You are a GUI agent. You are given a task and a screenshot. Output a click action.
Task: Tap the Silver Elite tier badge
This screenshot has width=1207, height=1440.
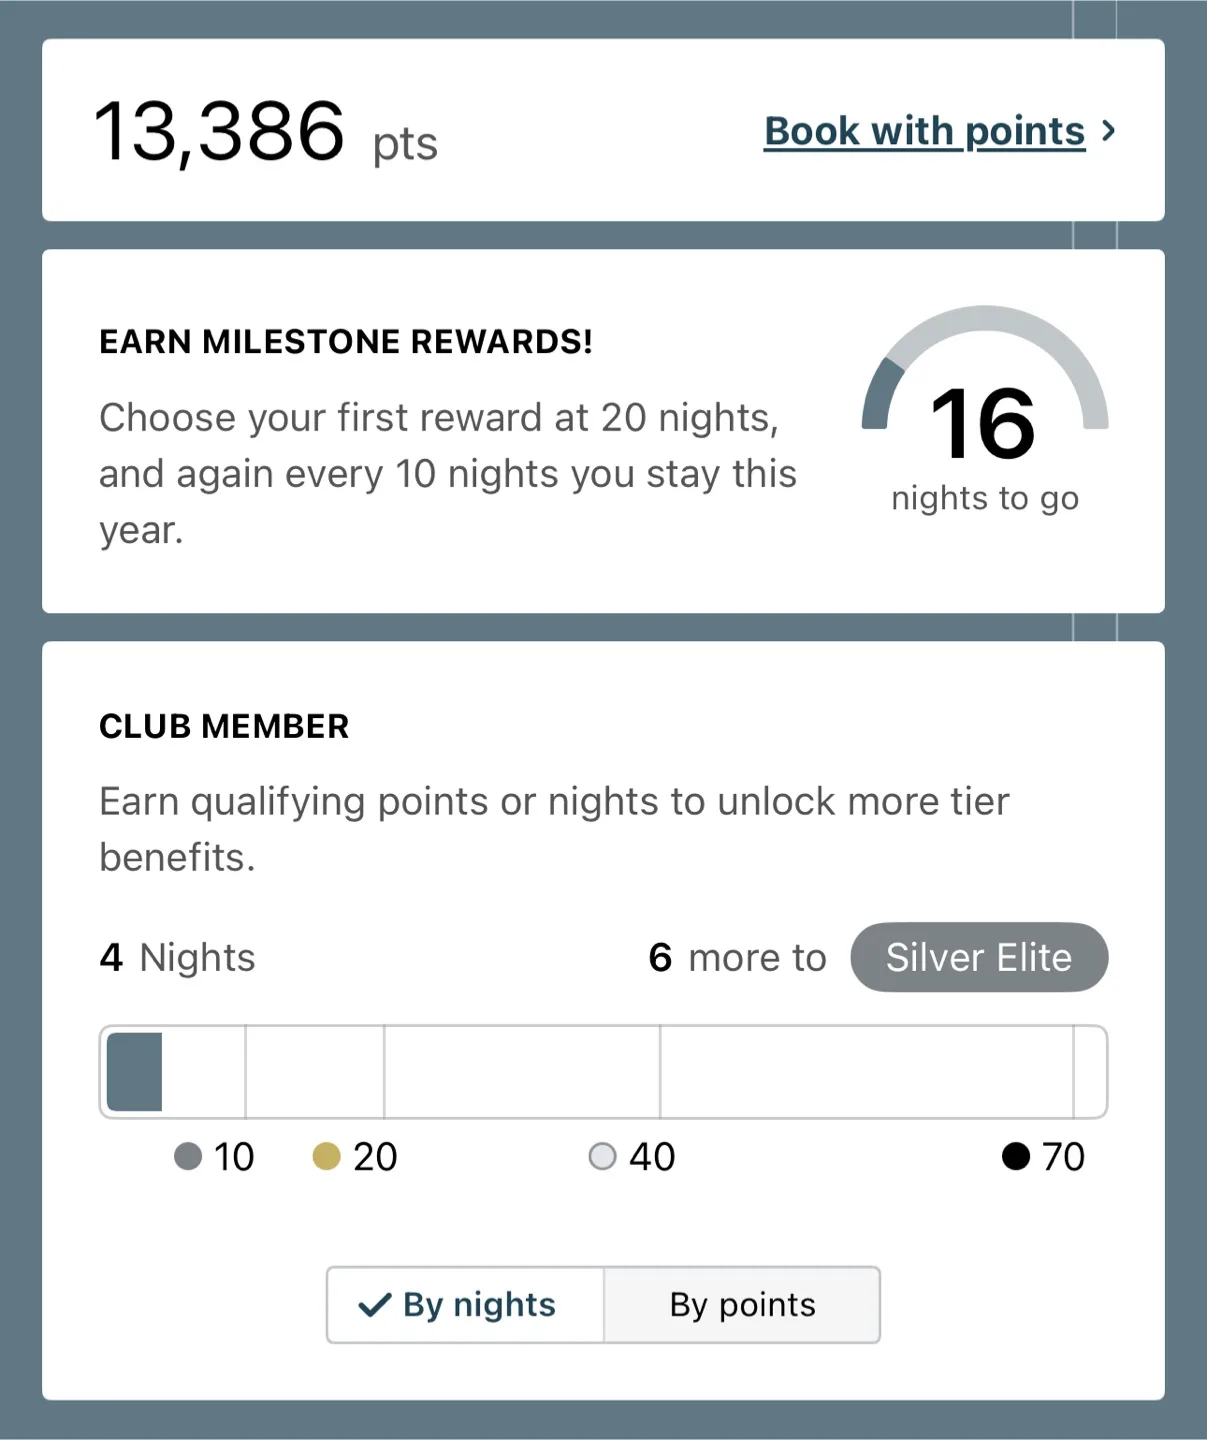(979, 957)
